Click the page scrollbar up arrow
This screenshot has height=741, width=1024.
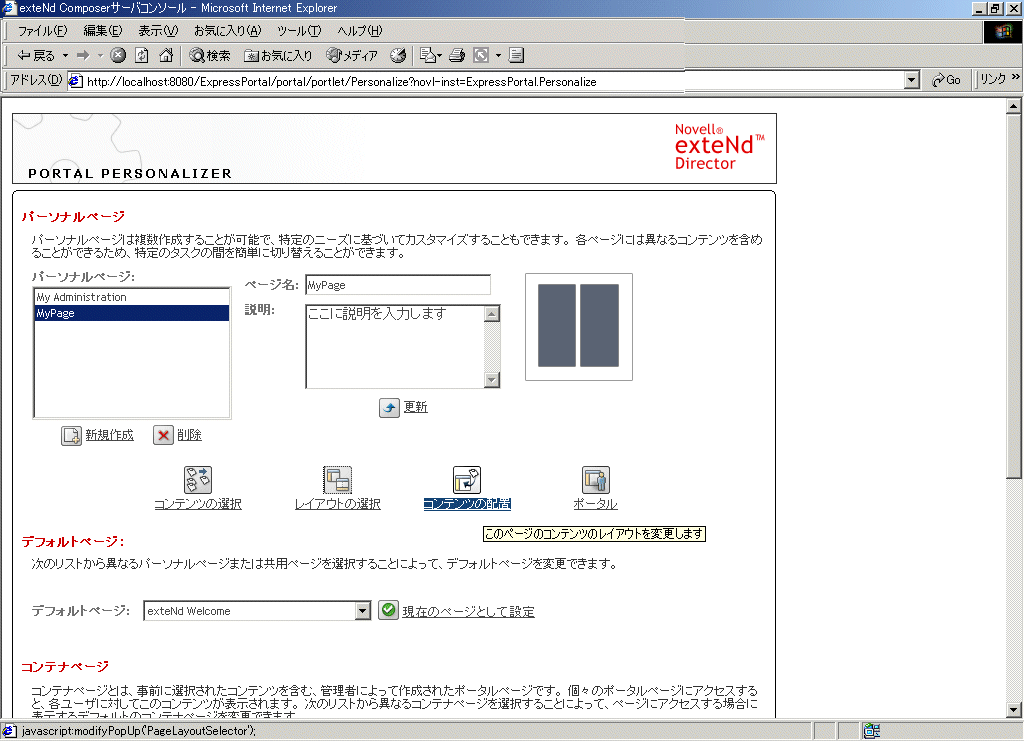click(x=1014, y=106)
